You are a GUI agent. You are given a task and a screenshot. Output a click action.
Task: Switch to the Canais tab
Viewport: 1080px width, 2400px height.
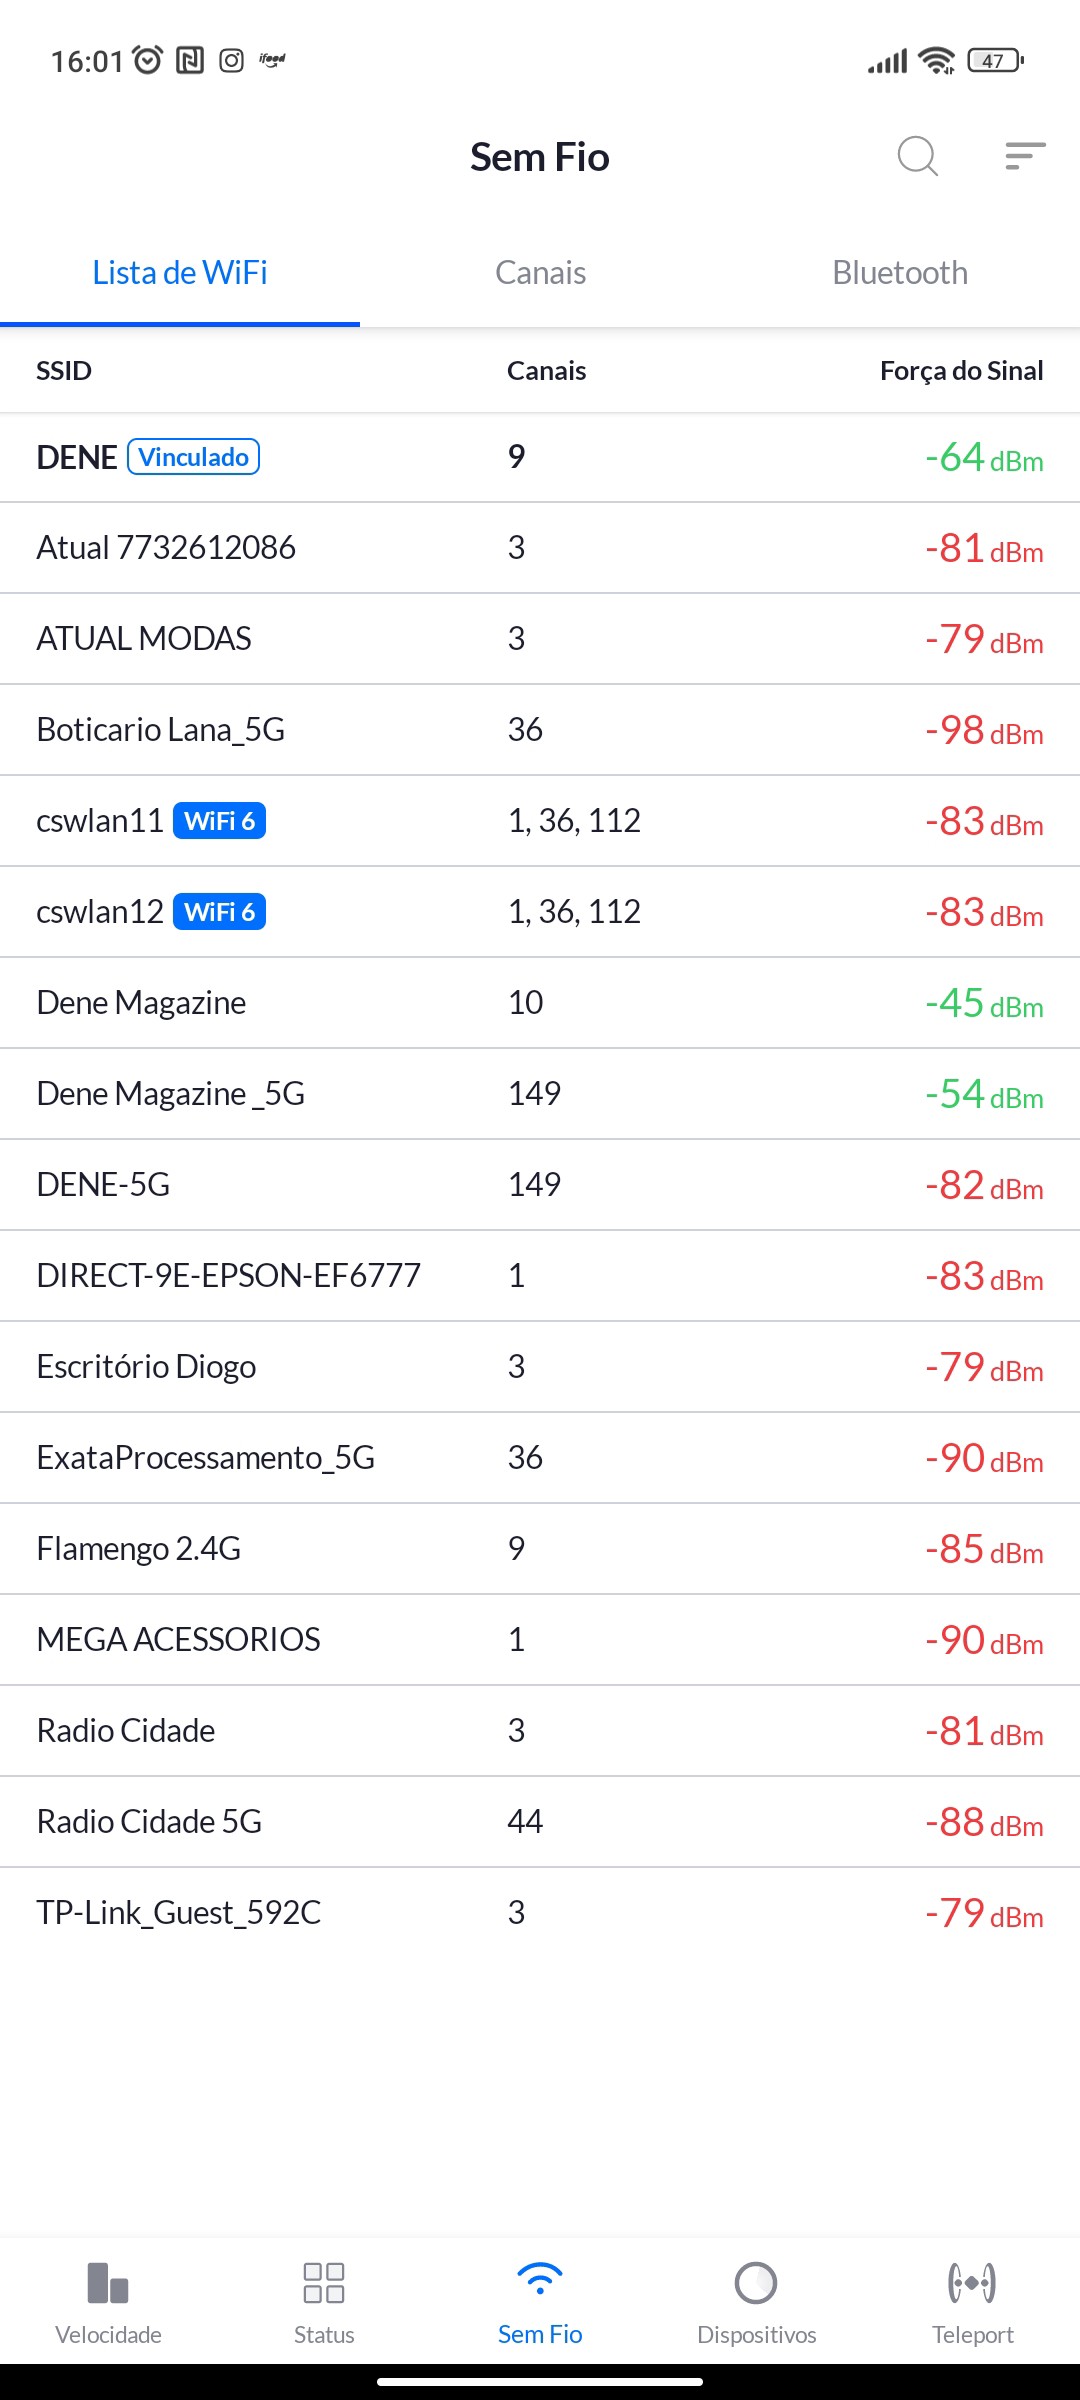[x=540, y=273]
